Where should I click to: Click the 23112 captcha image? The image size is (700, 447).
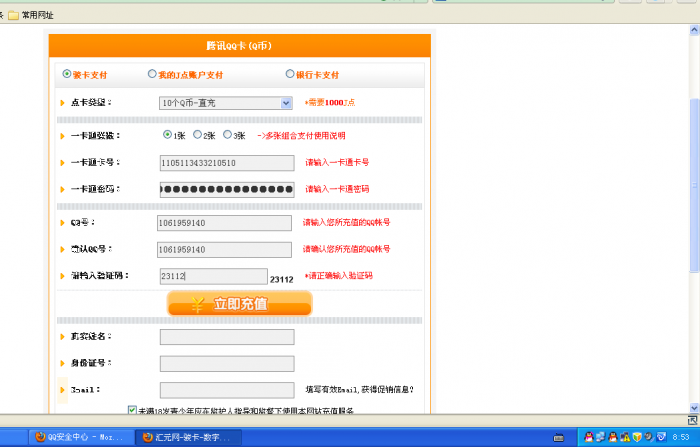[282, 280]
